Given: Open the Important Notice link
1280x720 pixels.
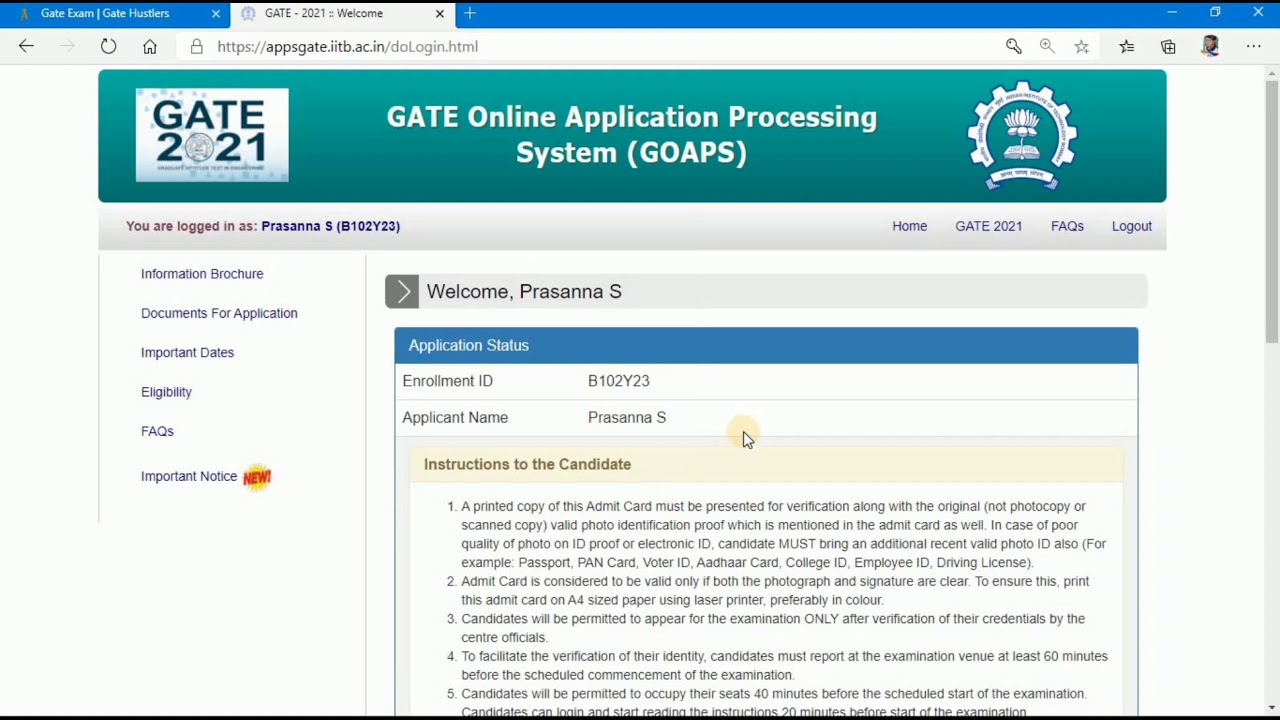Looking at the screenshot, I should click(x=189, y=476).
